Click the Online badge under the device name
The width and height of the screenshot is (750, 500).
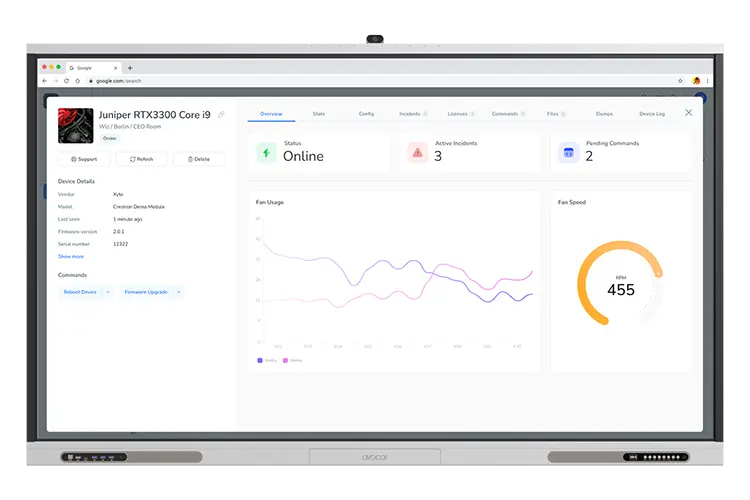[110, 138]
